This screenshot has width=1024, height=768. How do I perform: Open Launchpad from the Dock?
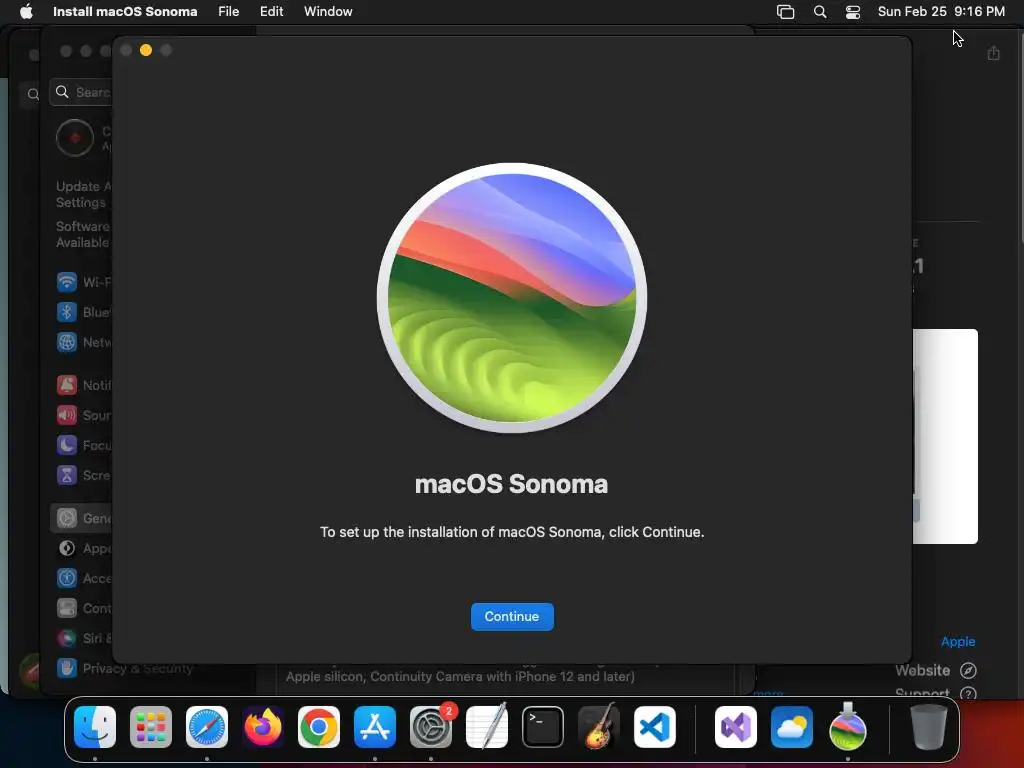point(151,727)
